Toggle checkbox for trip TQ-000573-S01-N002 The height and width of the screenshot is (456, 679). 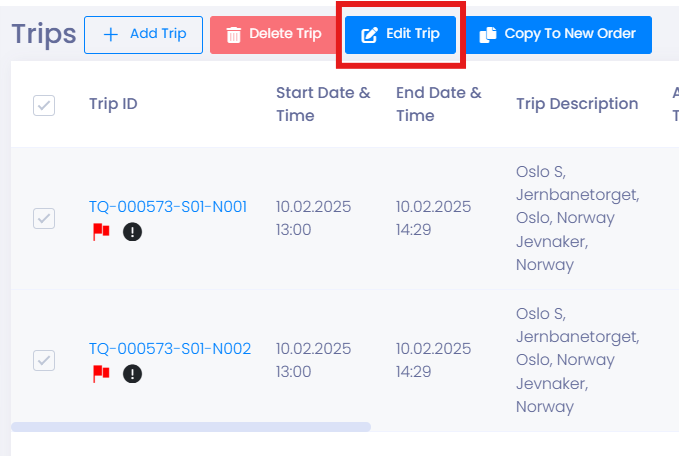[x=44, y=360]
